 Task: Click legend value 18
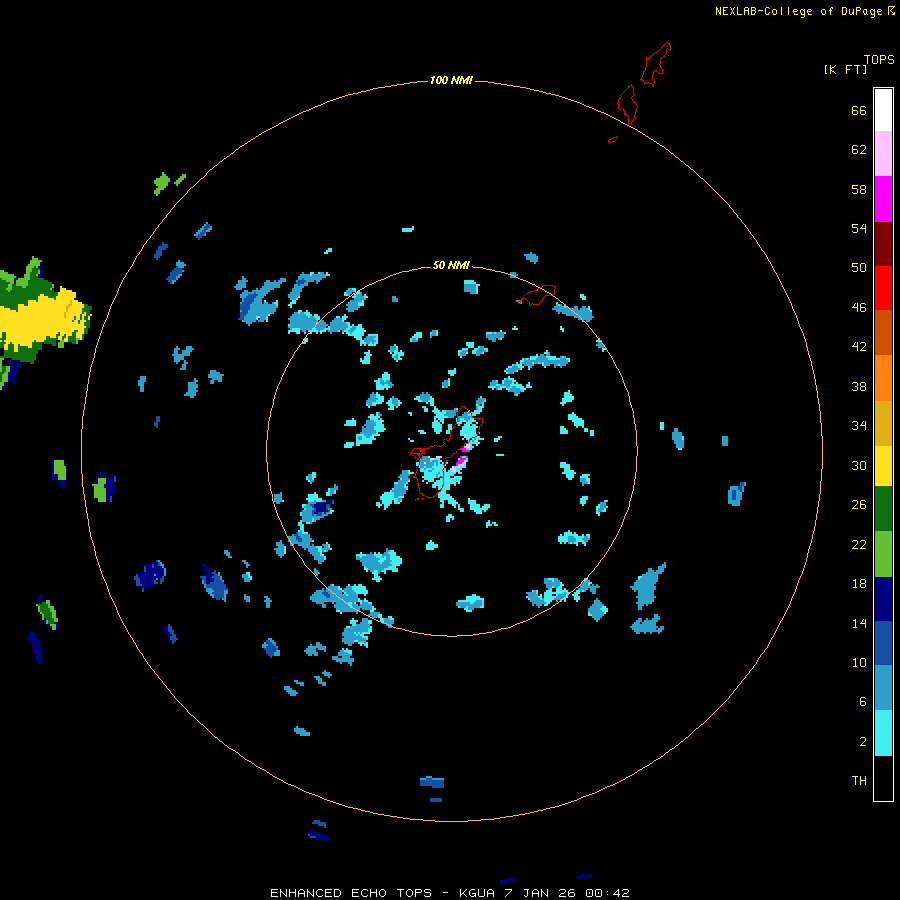(859, 584)
